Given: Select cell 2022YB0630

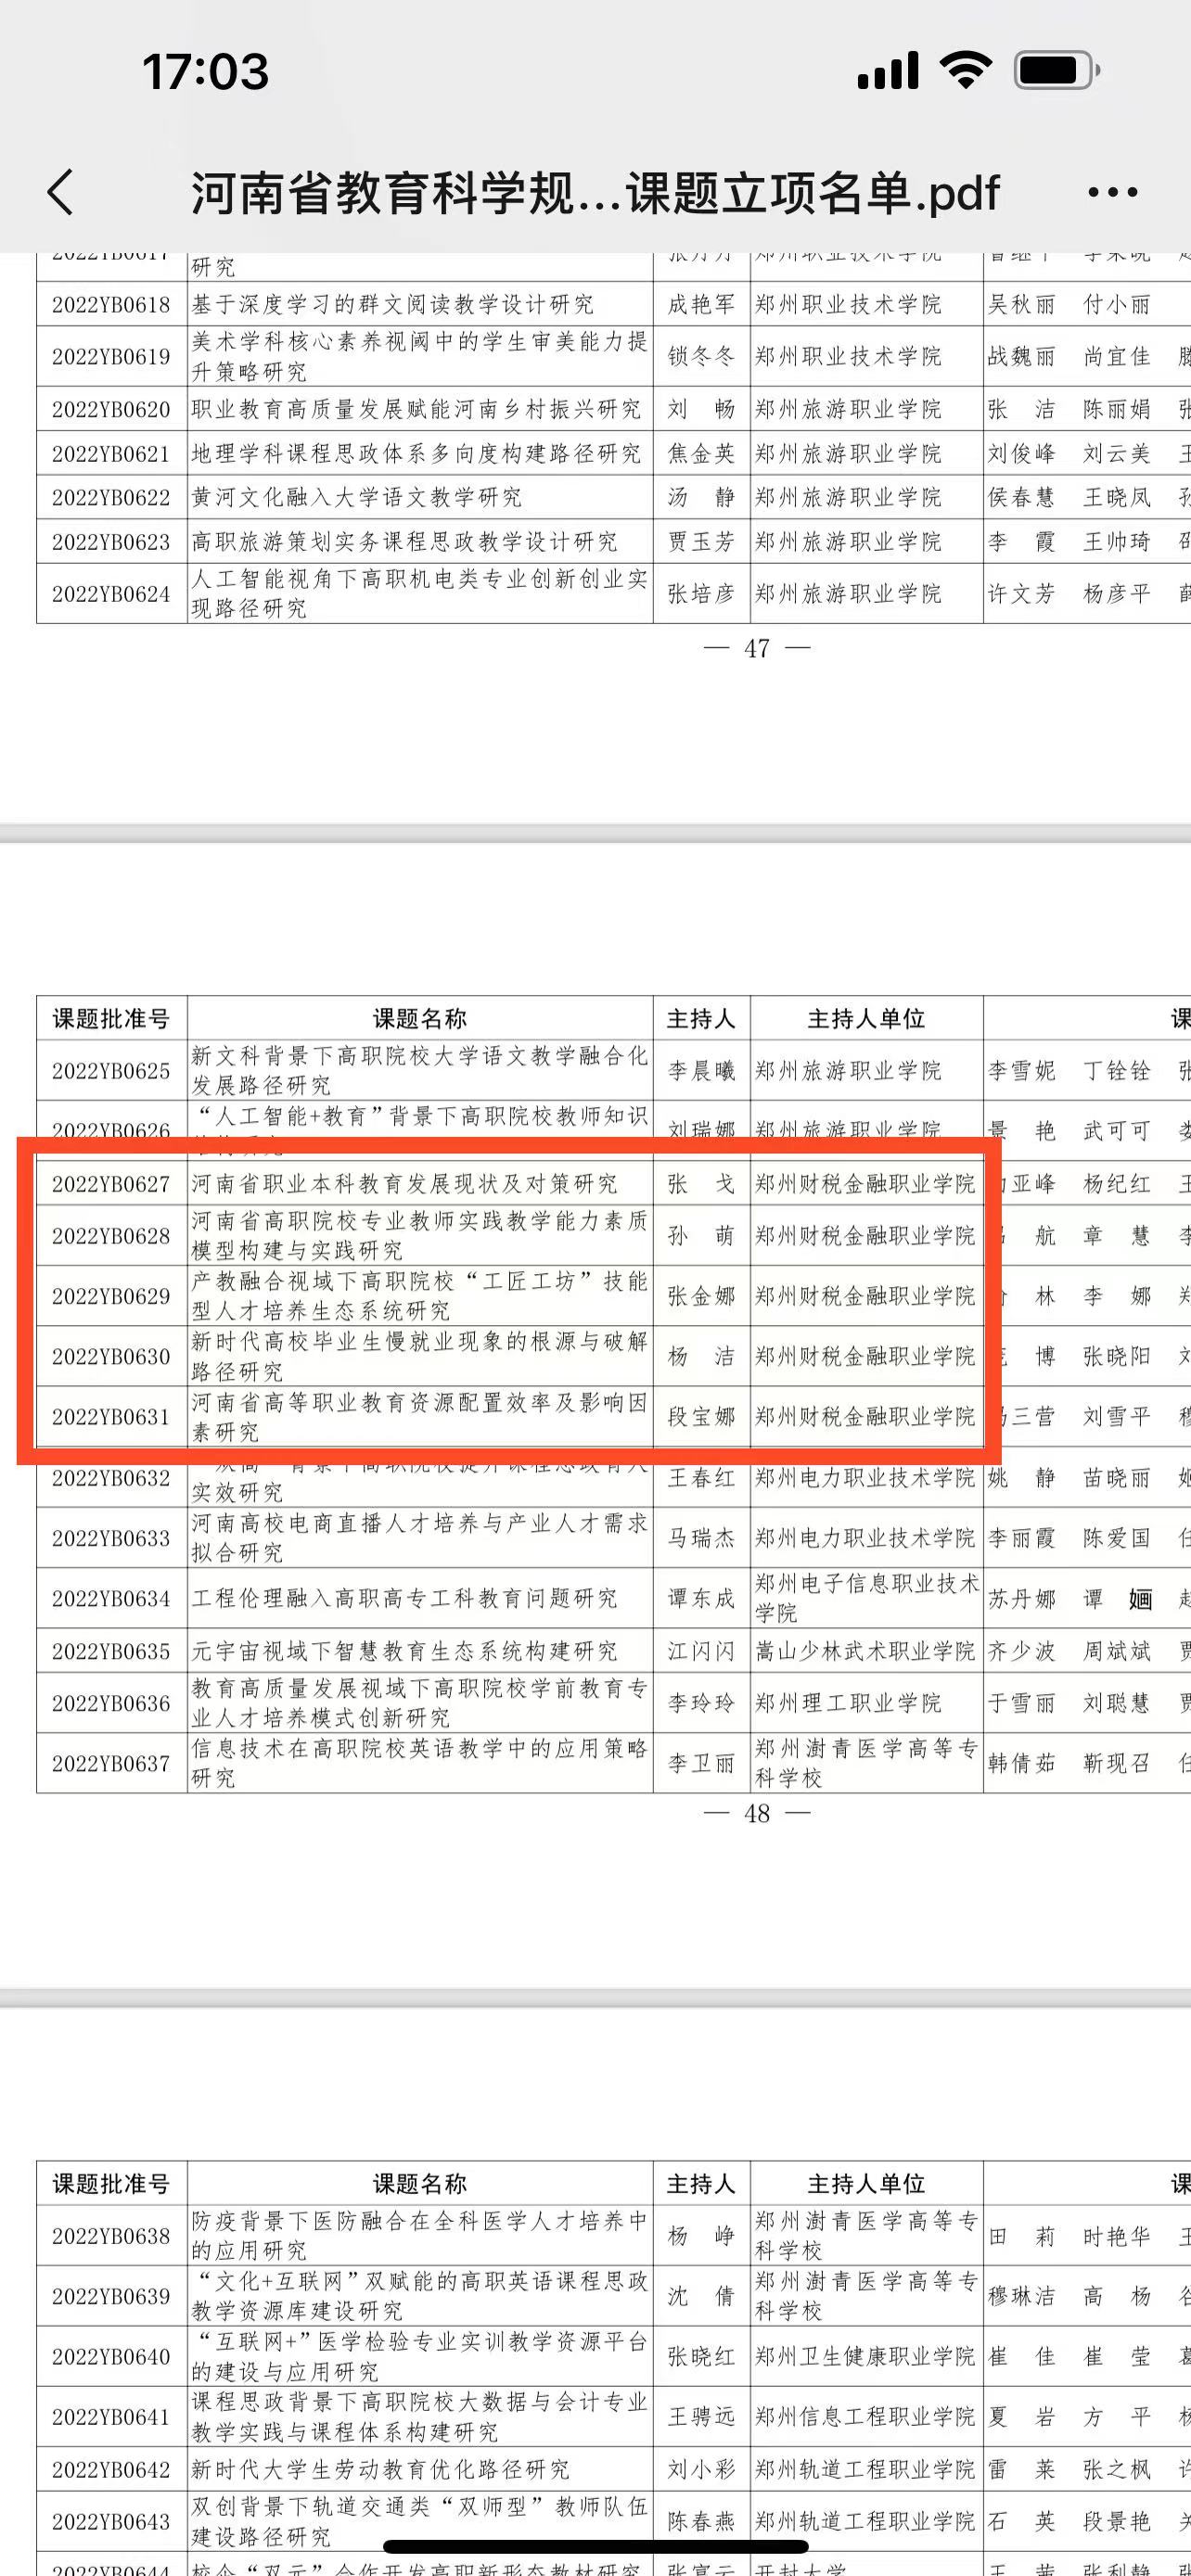Looking at the screenshot, I should coord(111,1357).
